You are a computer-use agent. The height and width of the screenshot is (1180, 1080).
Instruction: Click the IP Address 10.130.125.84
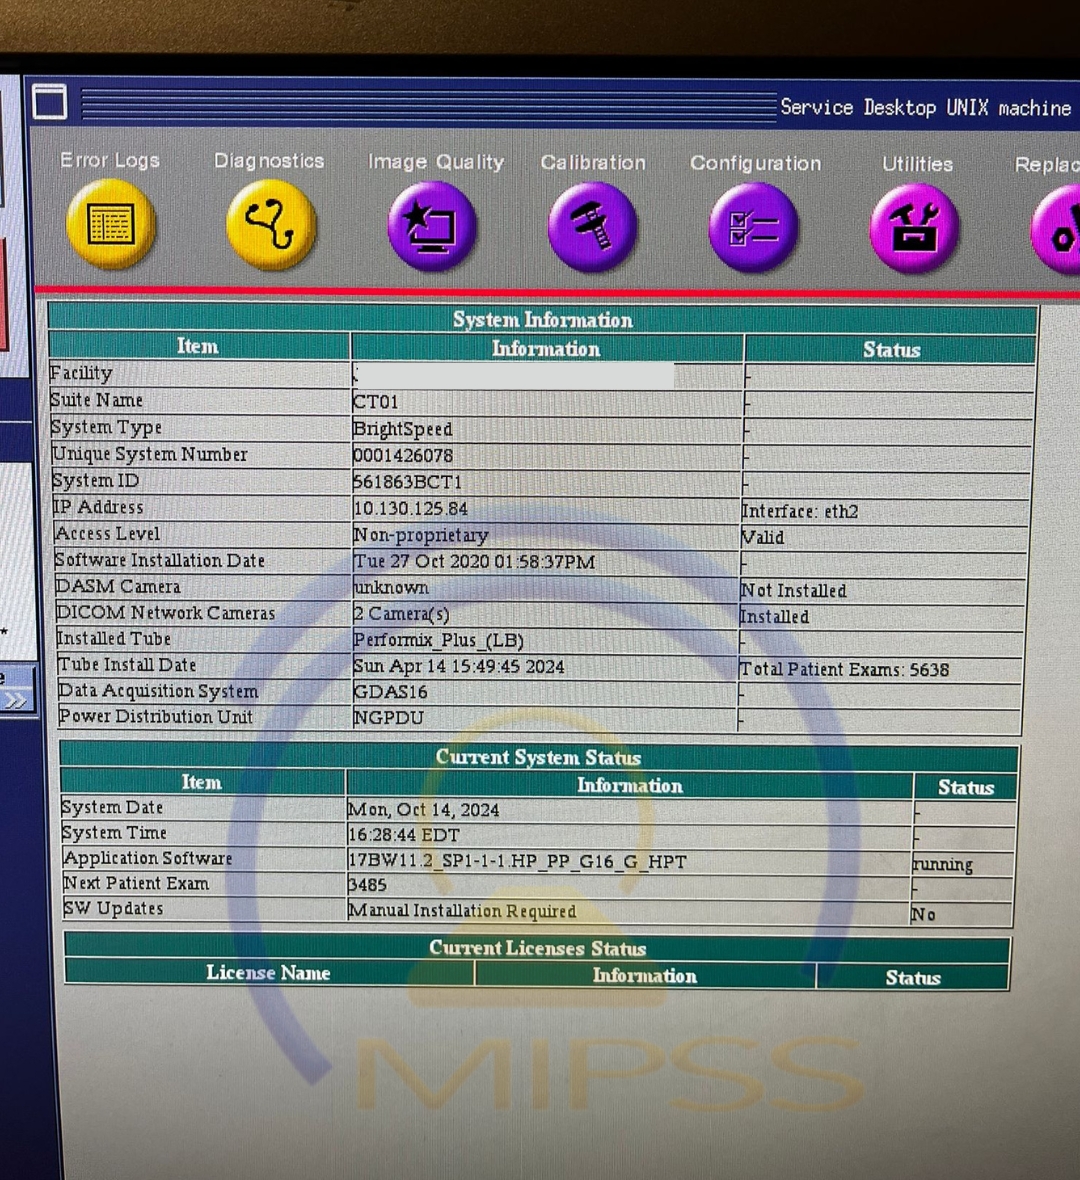[x=410, y=509]
